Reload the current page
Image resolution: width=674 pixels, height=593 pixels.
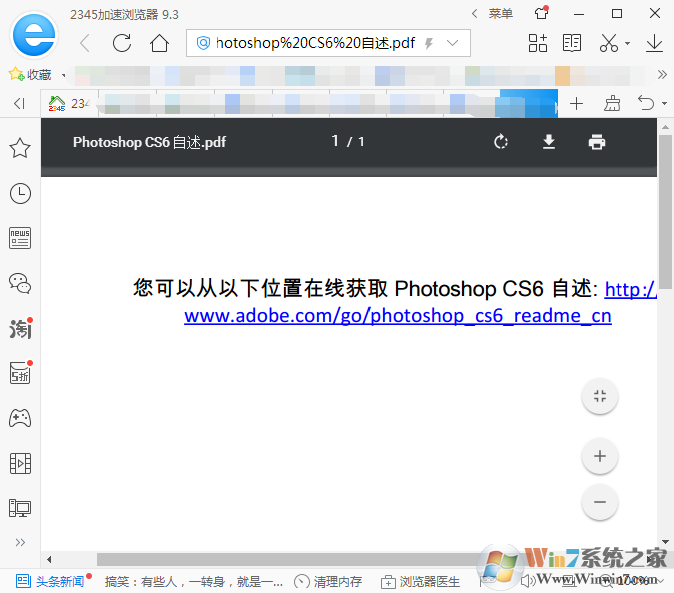click(x=122, y=43)
